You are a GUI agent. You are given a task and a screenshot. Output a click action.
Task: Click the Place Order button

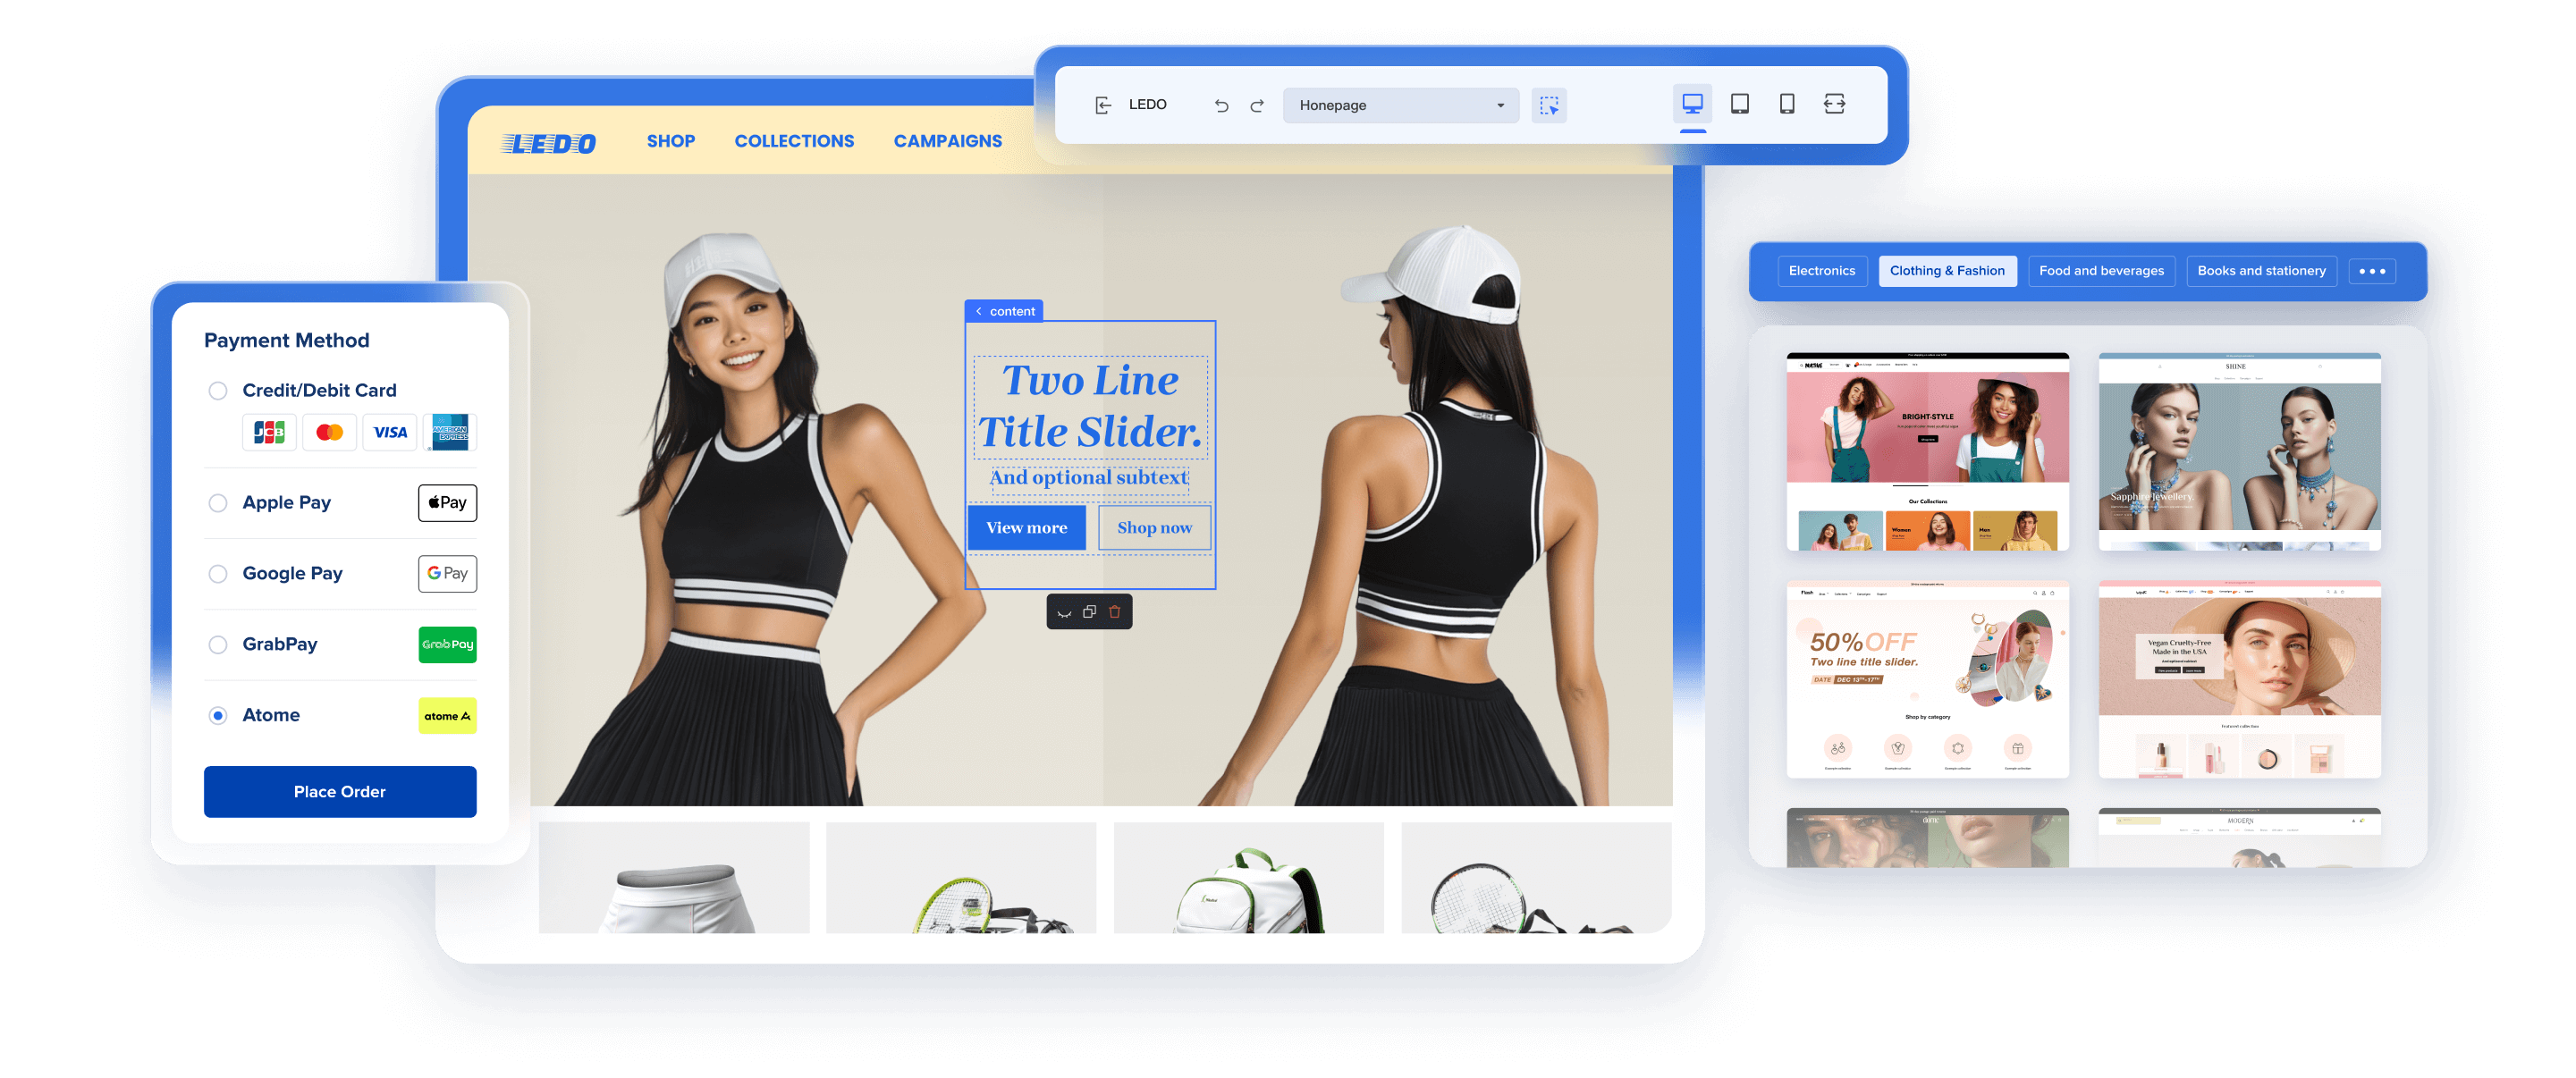(x=335, y=790)
